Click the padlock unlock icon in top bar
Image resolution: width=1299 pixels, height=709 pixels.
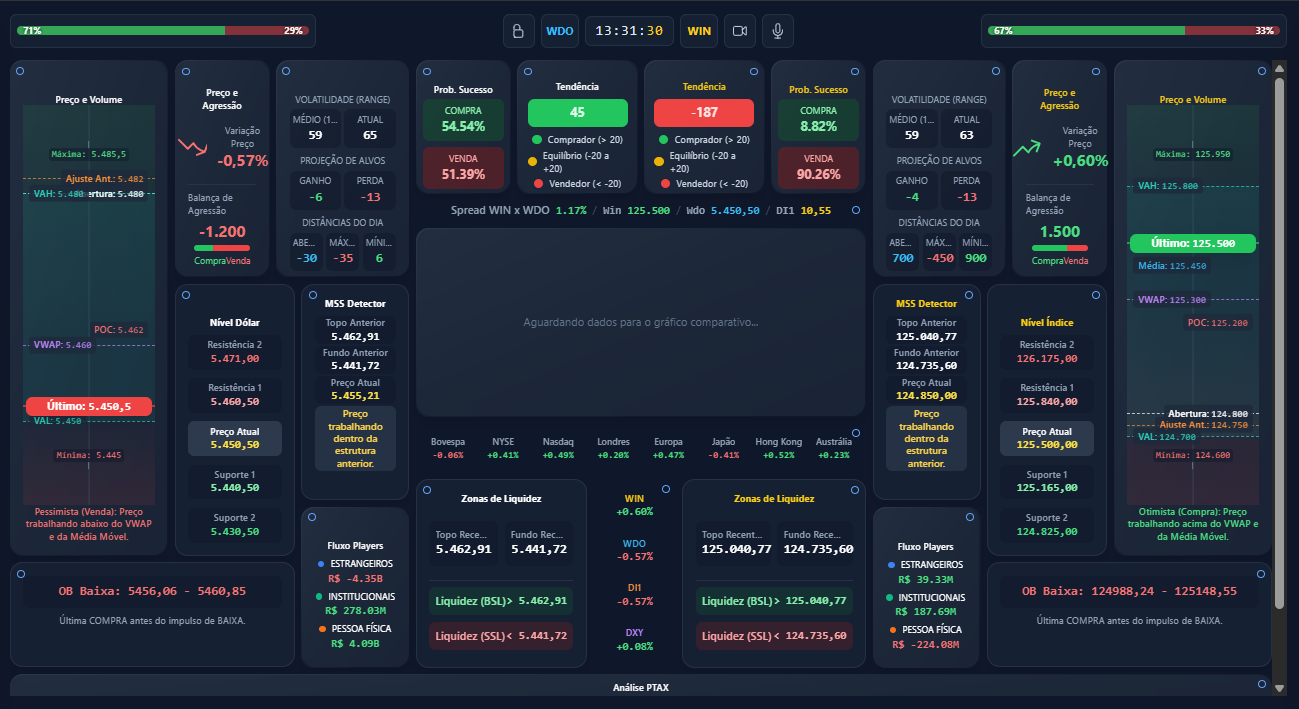518,31
